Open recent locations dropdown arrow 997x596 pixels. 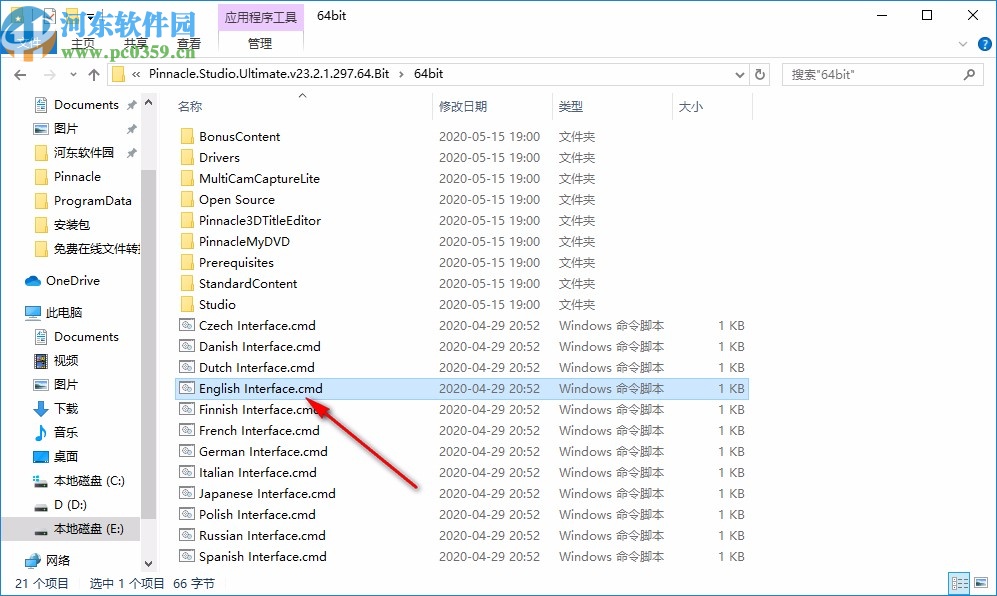coord(73,75)
